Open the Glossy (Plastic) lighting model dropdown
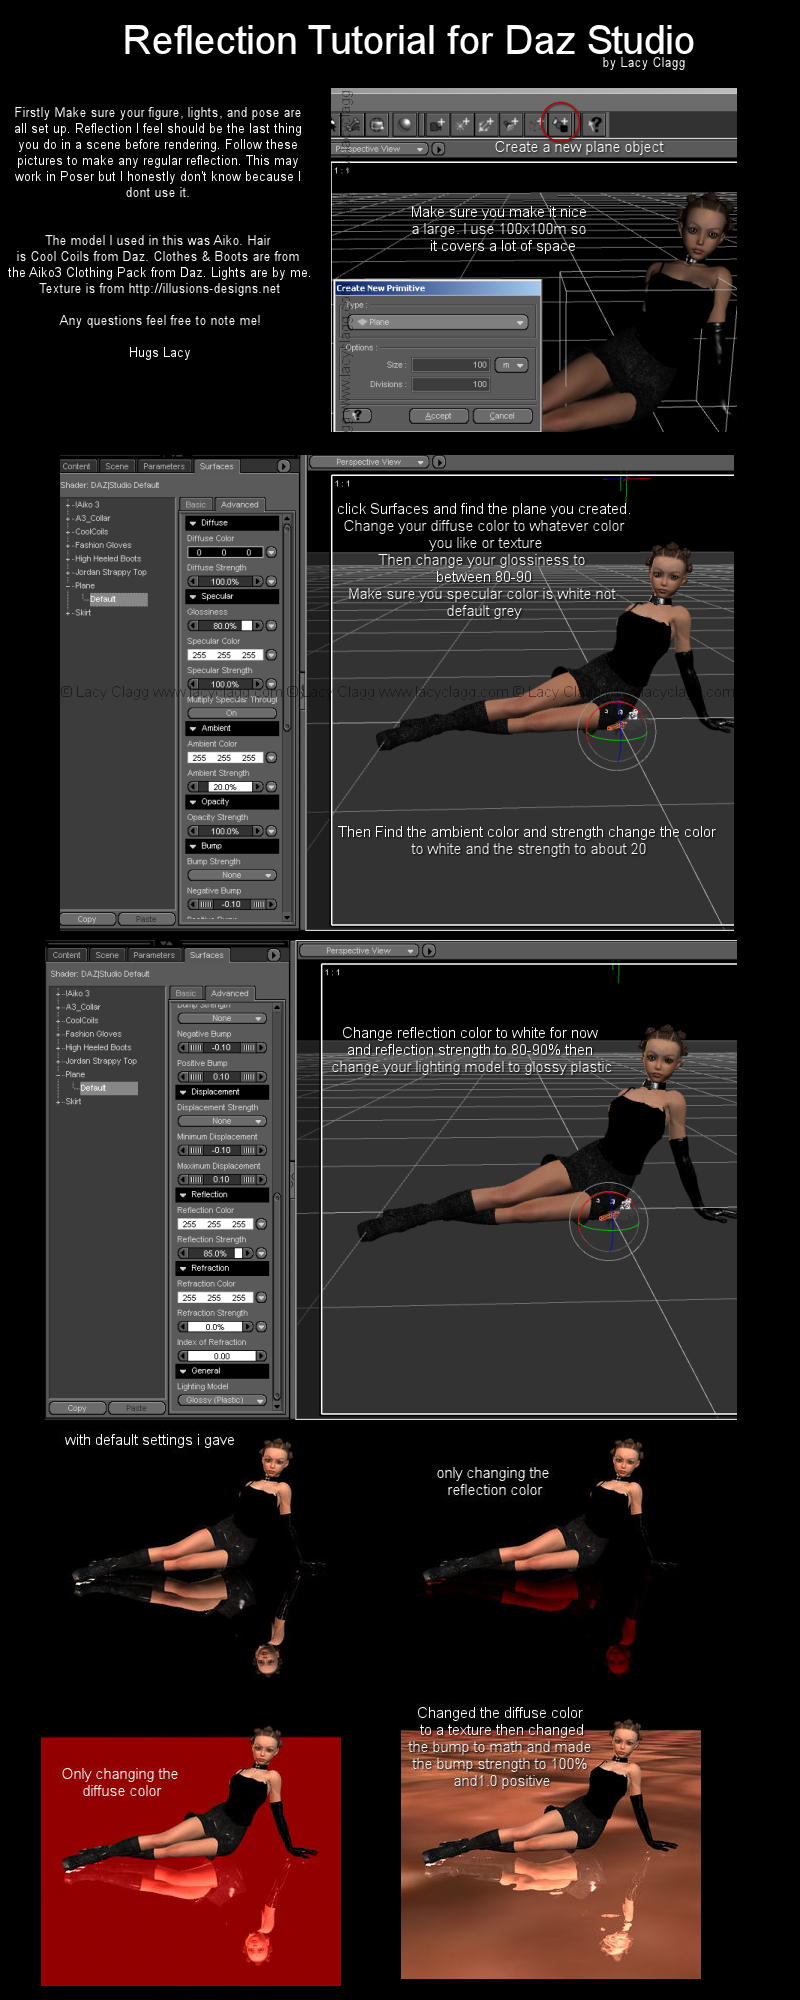800x2000 pixels. pyautogui.click(x=222, y=1400)
